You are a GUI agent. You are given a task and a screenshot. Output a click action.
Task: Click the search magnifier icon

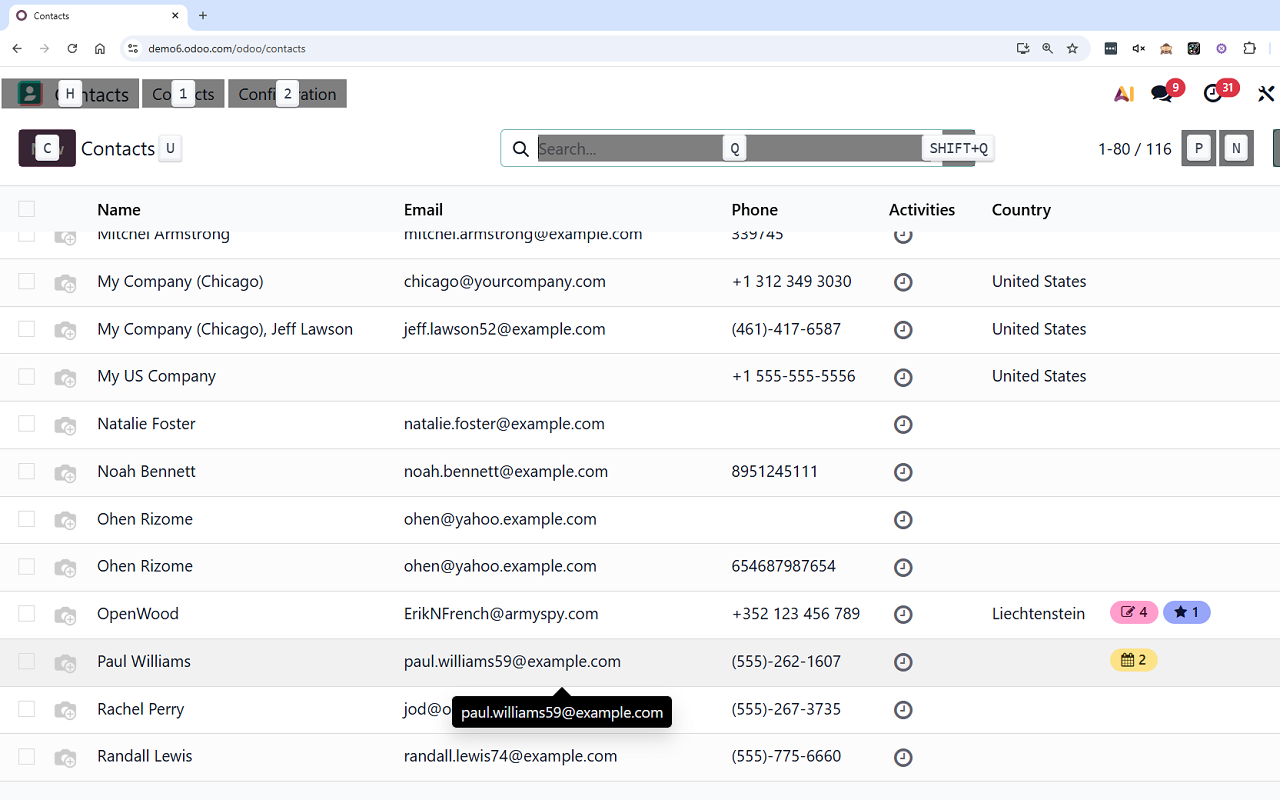click(520, 149)
